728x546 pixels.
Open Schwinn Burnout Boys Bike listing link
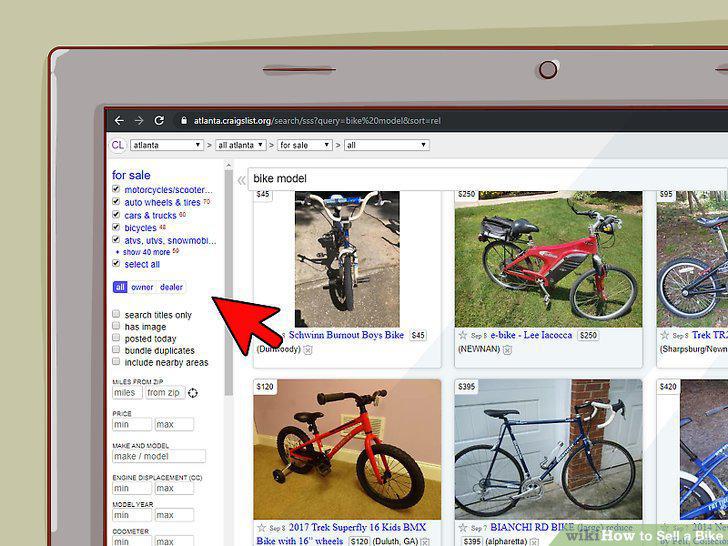pos(346,335)
